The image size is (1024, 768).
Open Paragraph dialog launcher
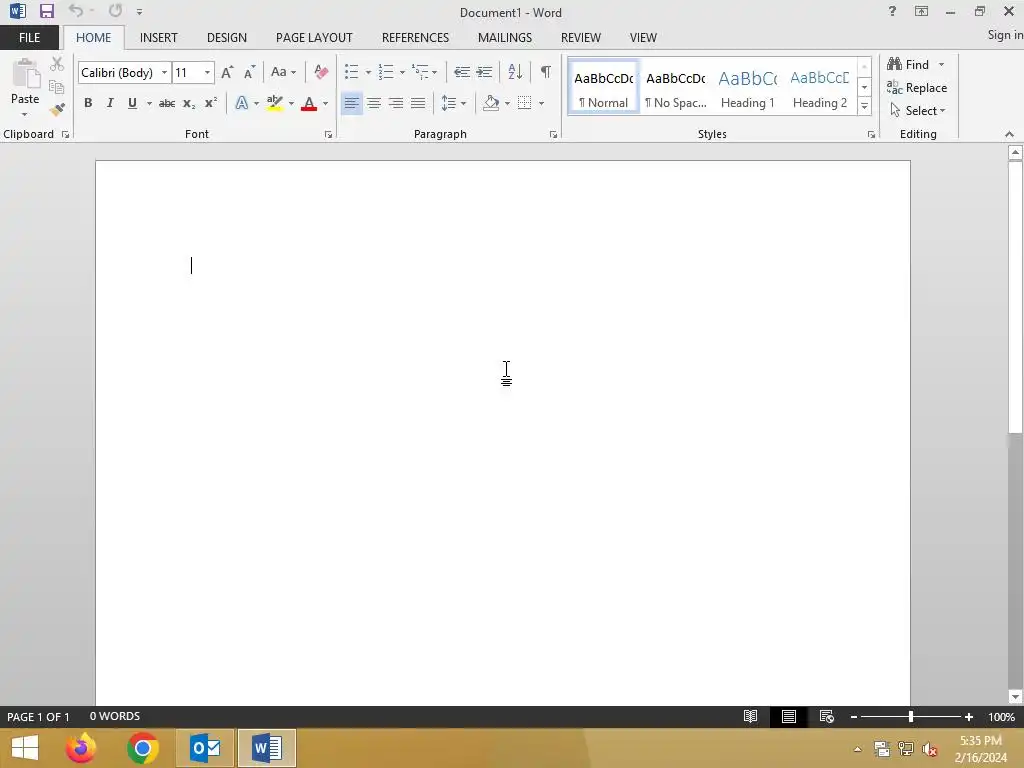coord(553,135)
